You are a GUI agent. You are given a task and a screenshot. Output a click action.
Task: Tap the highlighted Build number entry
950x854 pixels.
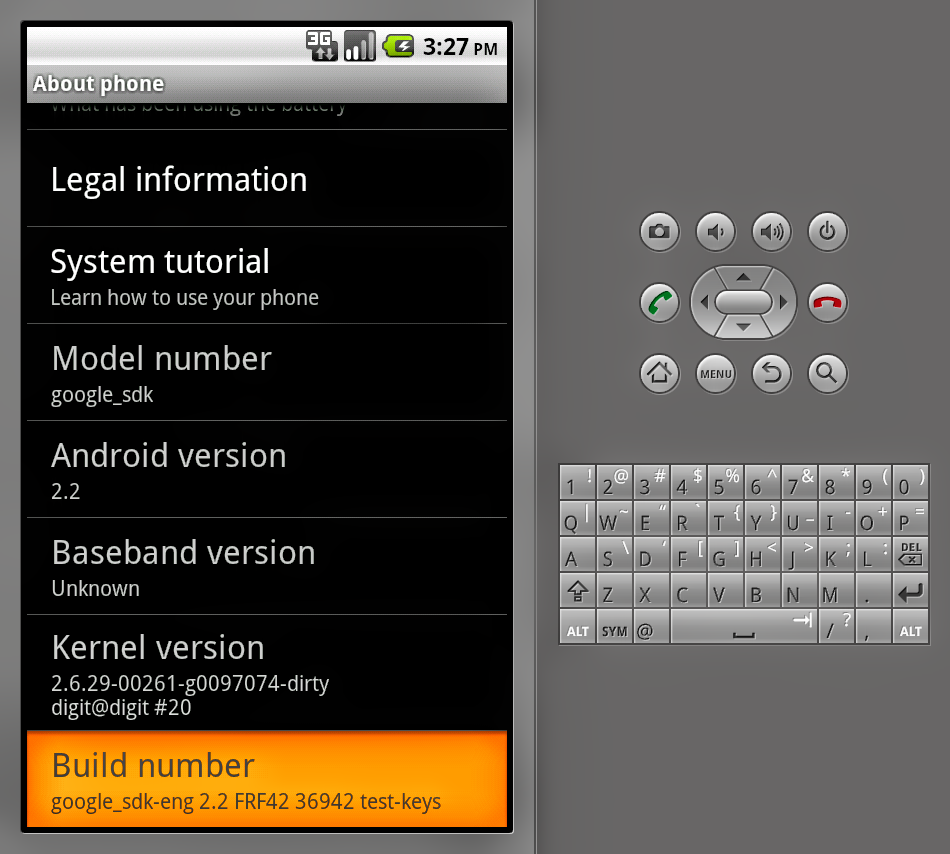pyautogui.click(x=267, y=779)
